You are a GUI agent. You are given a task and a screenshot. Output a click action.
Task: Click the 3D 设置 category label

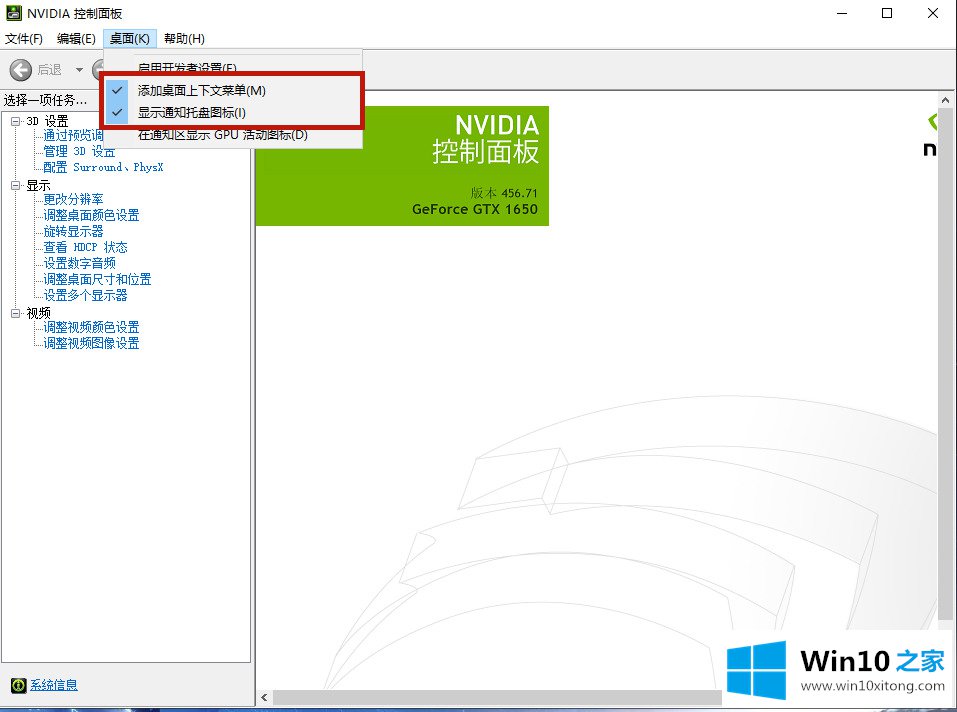click(47, 121)
